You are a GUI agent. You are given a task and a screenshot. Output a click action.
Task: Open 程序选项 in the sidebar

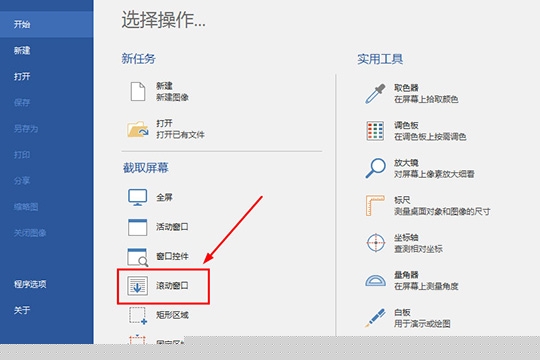point(30,284)
